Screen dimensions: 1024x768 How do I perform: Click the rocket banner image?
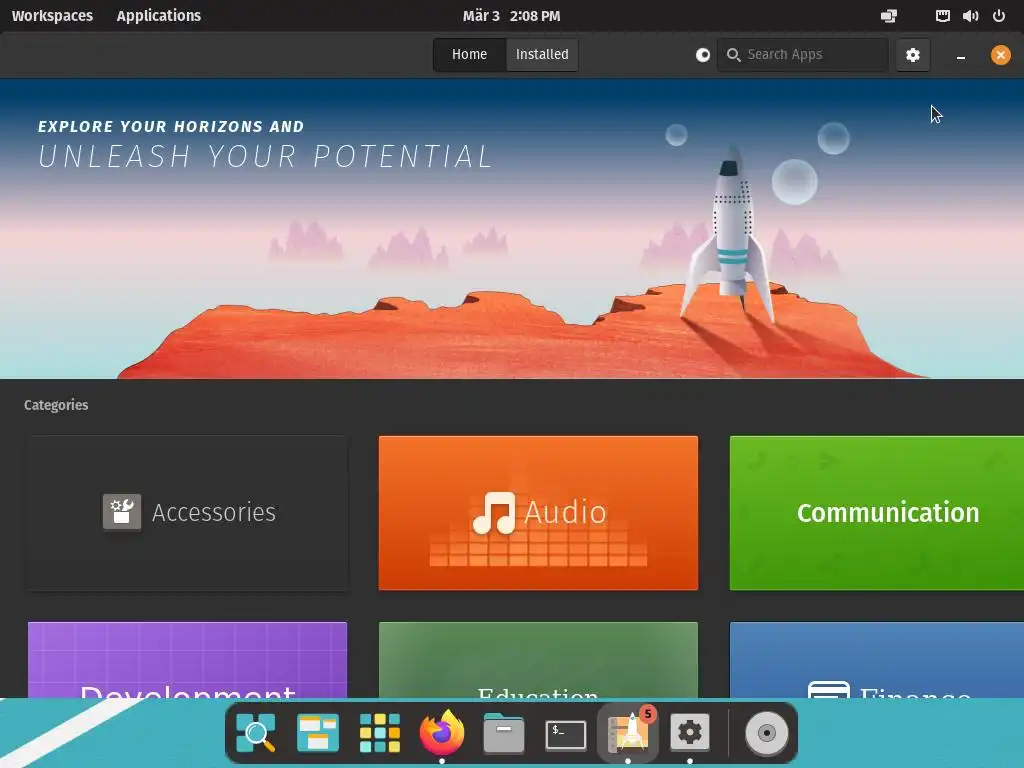(512, 229)
